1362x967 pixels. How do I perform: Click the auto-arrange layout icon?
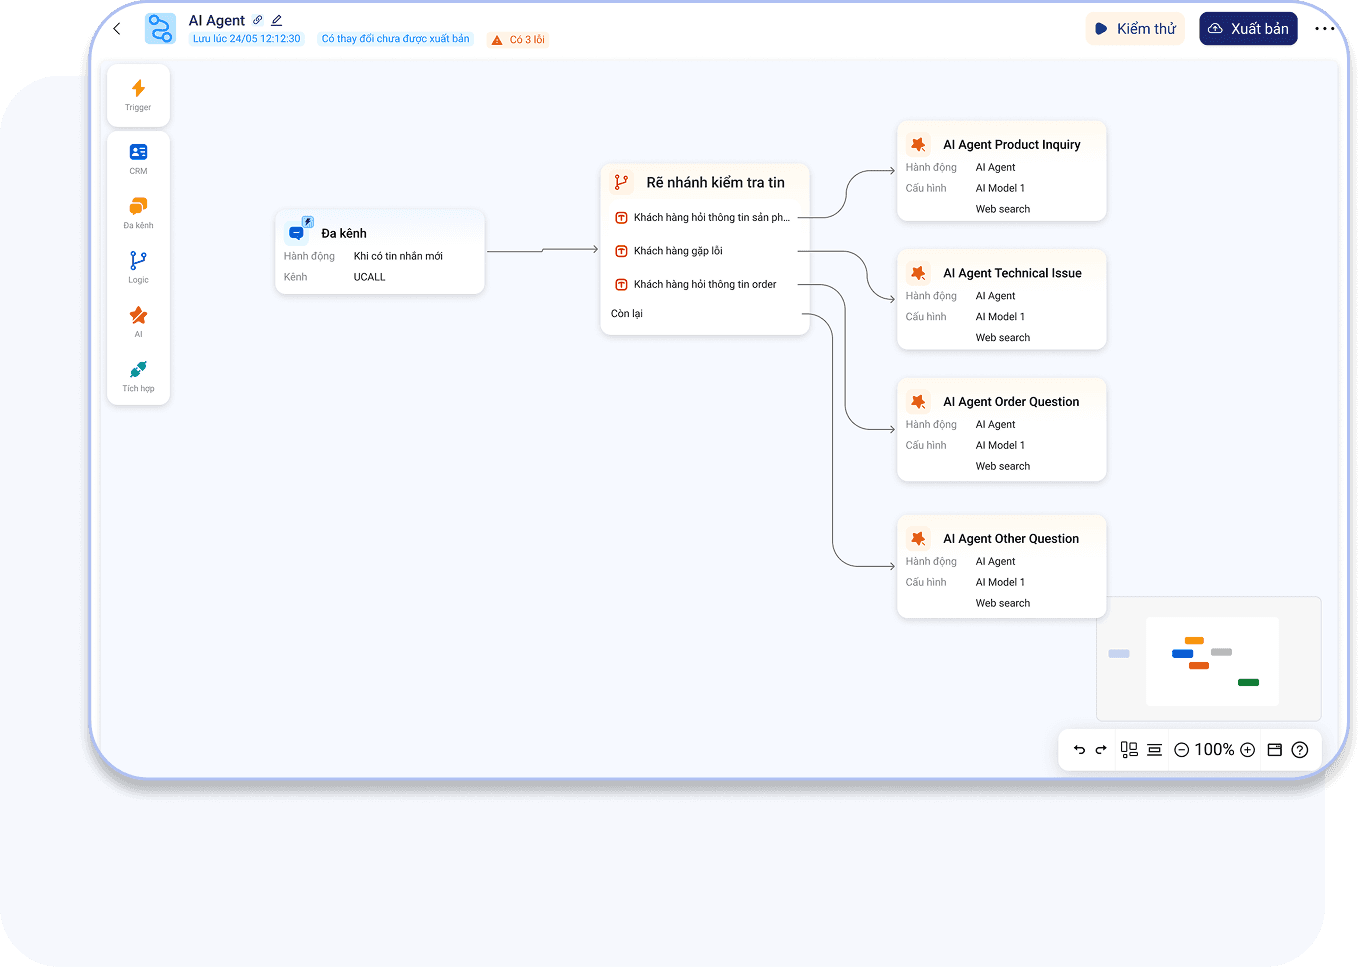click(x=1129, y=750)
